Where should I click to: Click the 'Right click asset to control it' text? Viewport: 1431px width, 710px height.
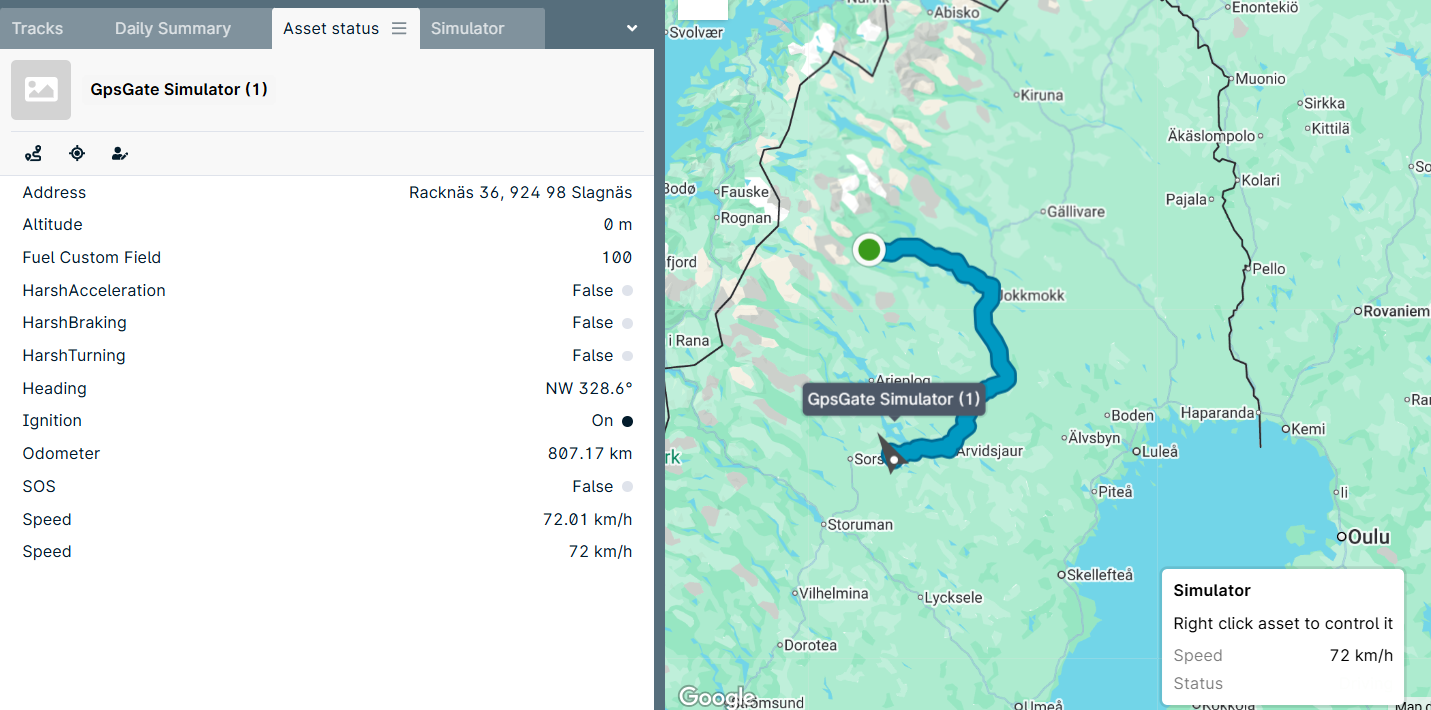click(x=1283, y=624)
